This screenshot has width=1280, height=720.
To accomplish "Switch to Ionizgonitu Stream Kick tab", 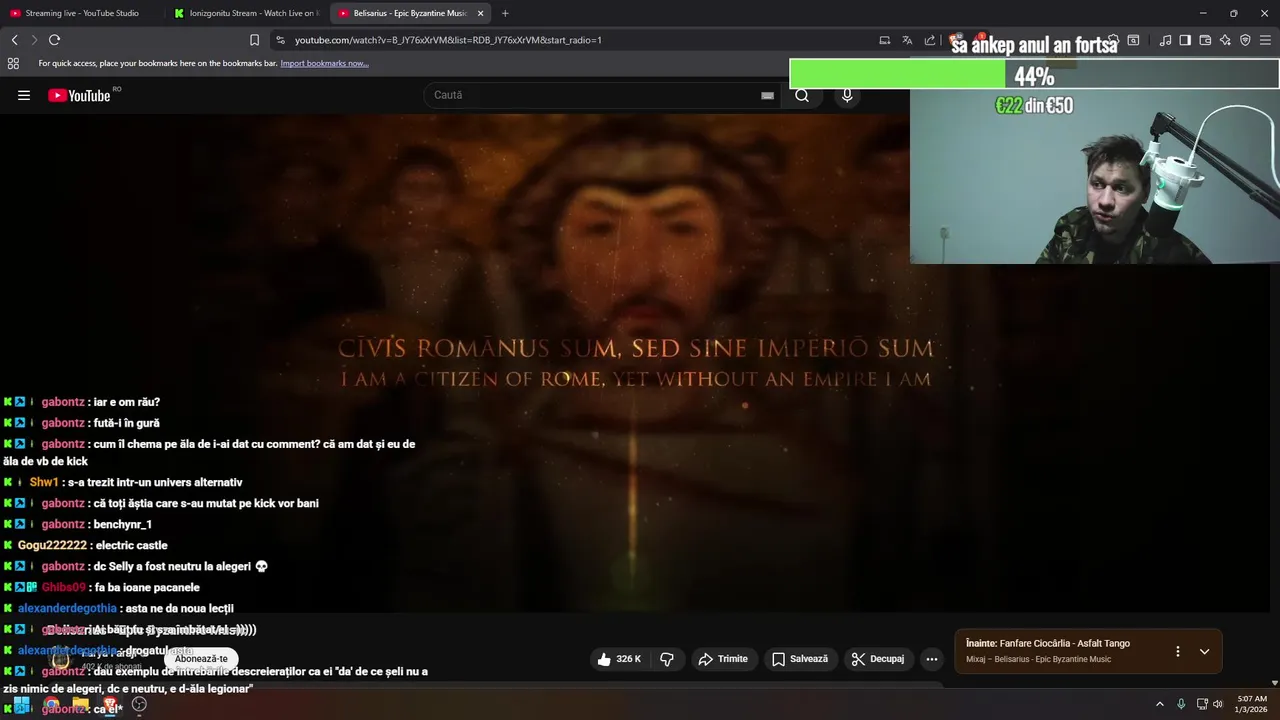I will point(245,13).
